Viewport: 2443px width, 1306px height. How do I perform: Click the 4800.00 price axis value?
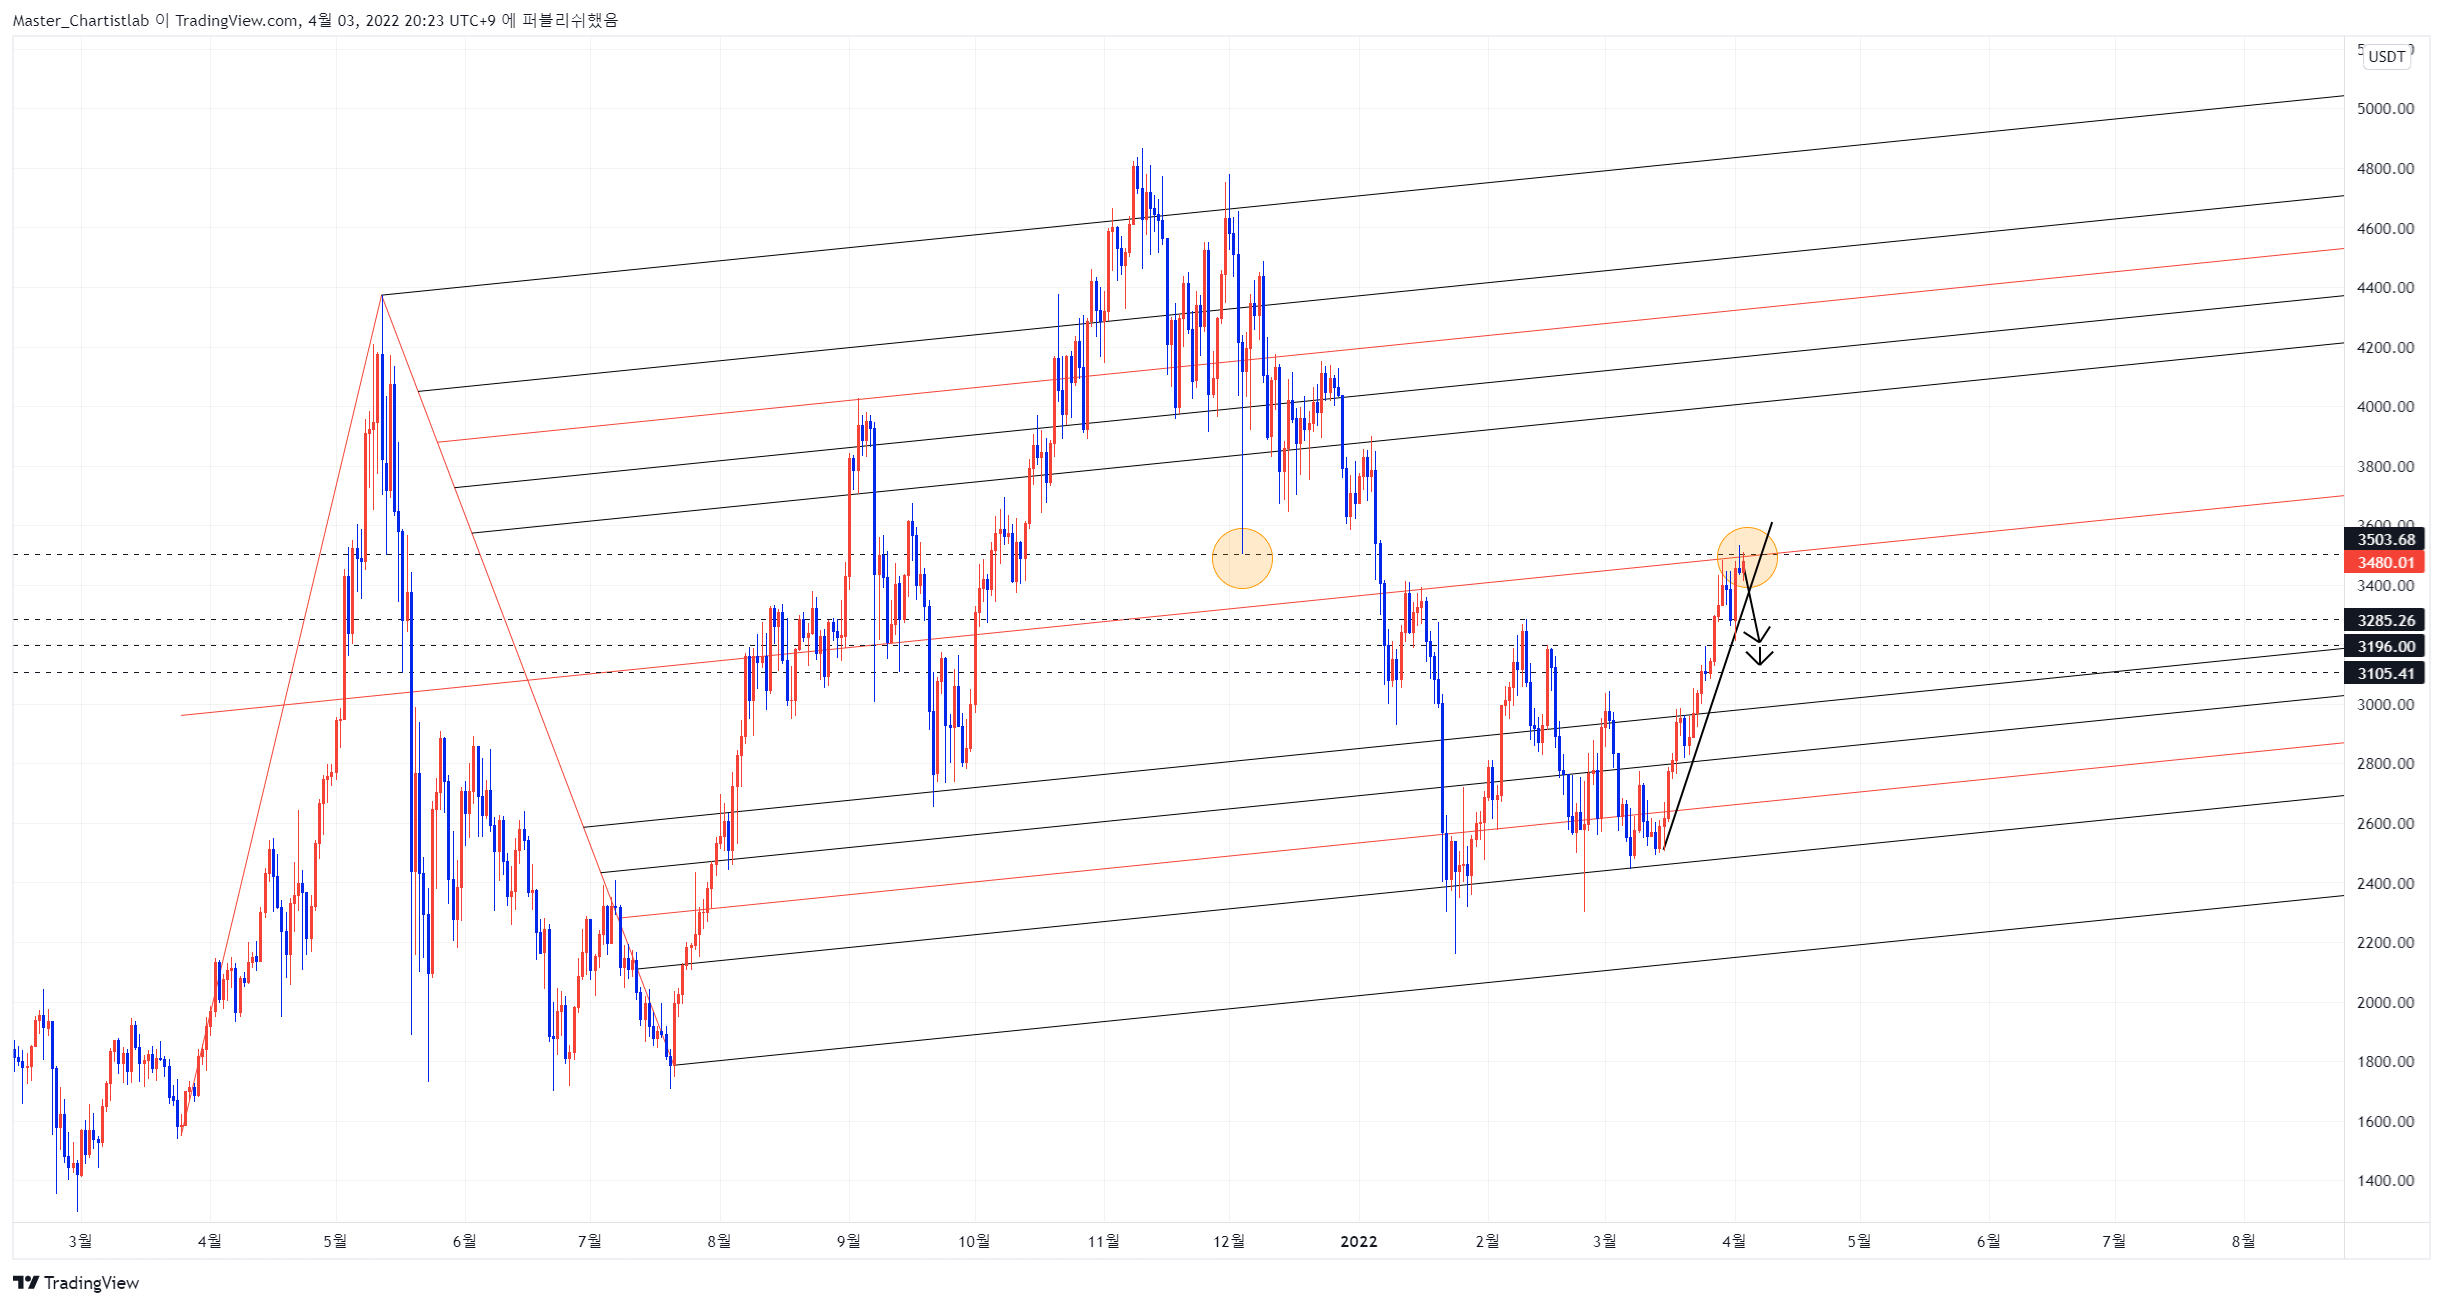pyautogui.click(x=2385, y=169)
